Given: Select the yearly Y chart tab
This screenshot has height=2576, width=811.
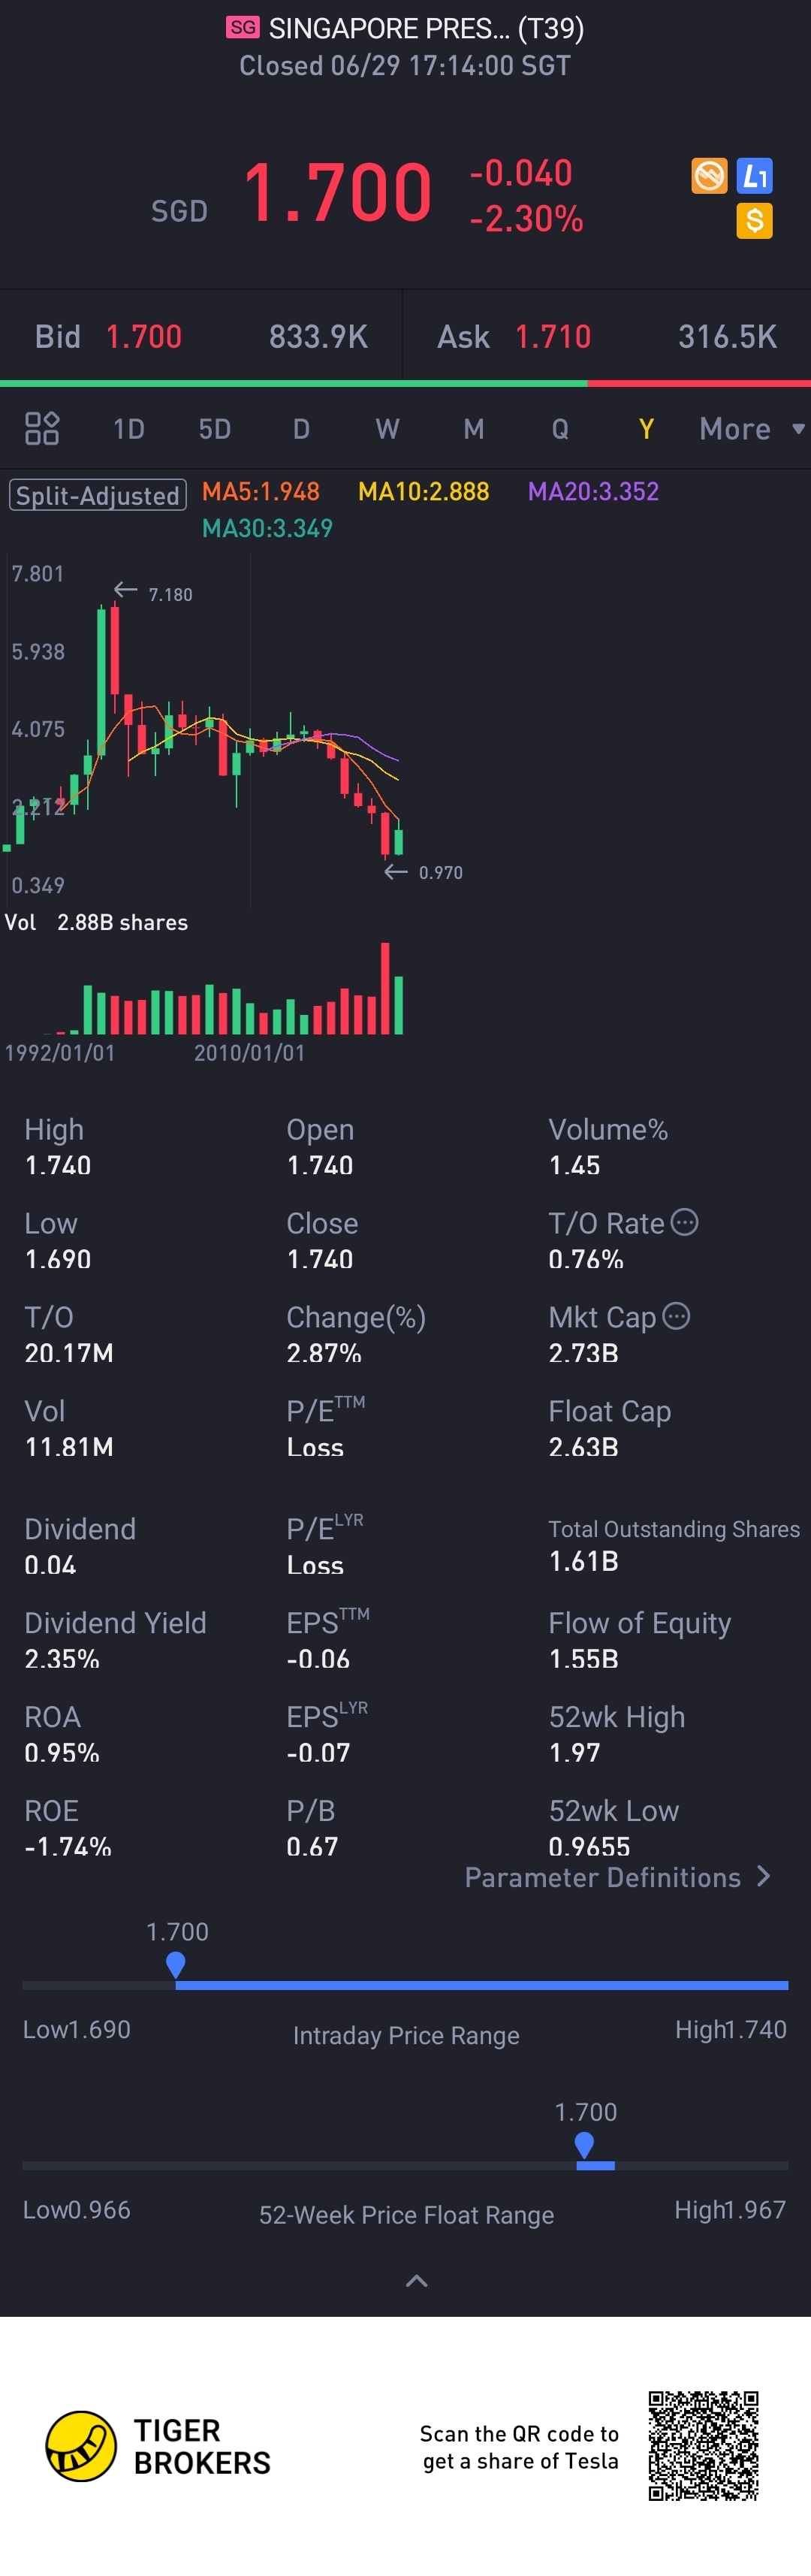Looking at the screenshot, I should [x=646, y=429].
